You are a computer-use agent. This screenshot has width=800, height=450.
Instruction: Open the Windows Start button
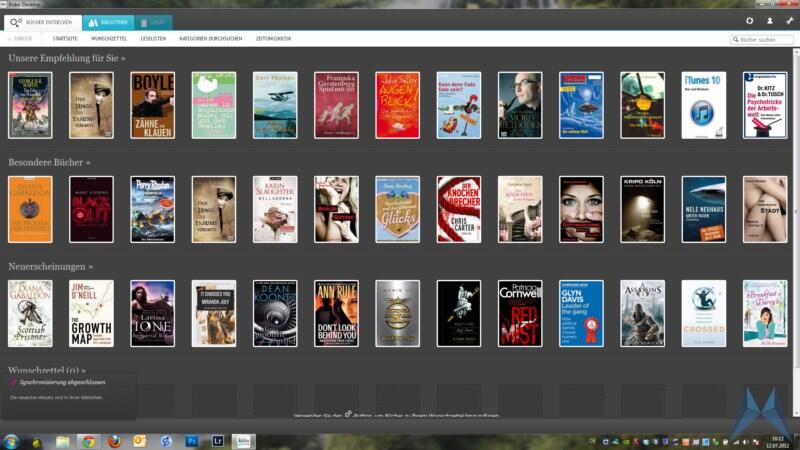(x=11, y=441)
